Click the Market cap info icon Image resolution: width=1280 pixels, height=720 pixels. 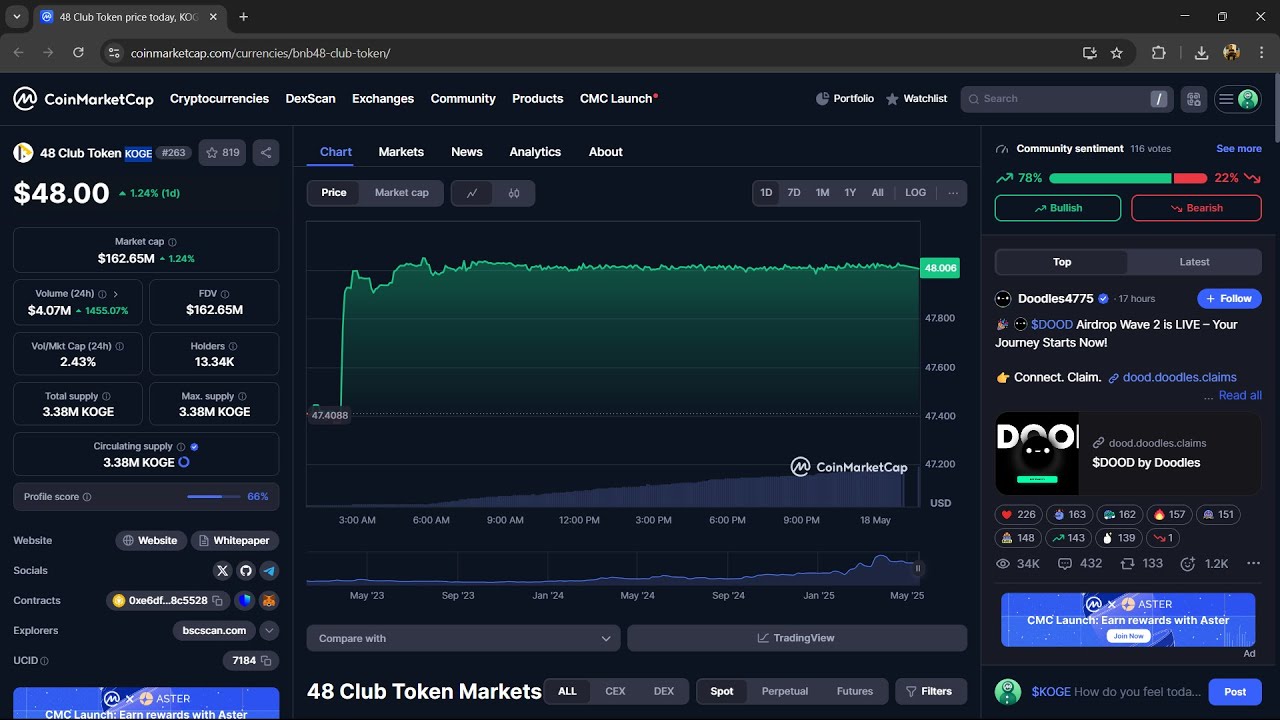click(x=172, y=242)
